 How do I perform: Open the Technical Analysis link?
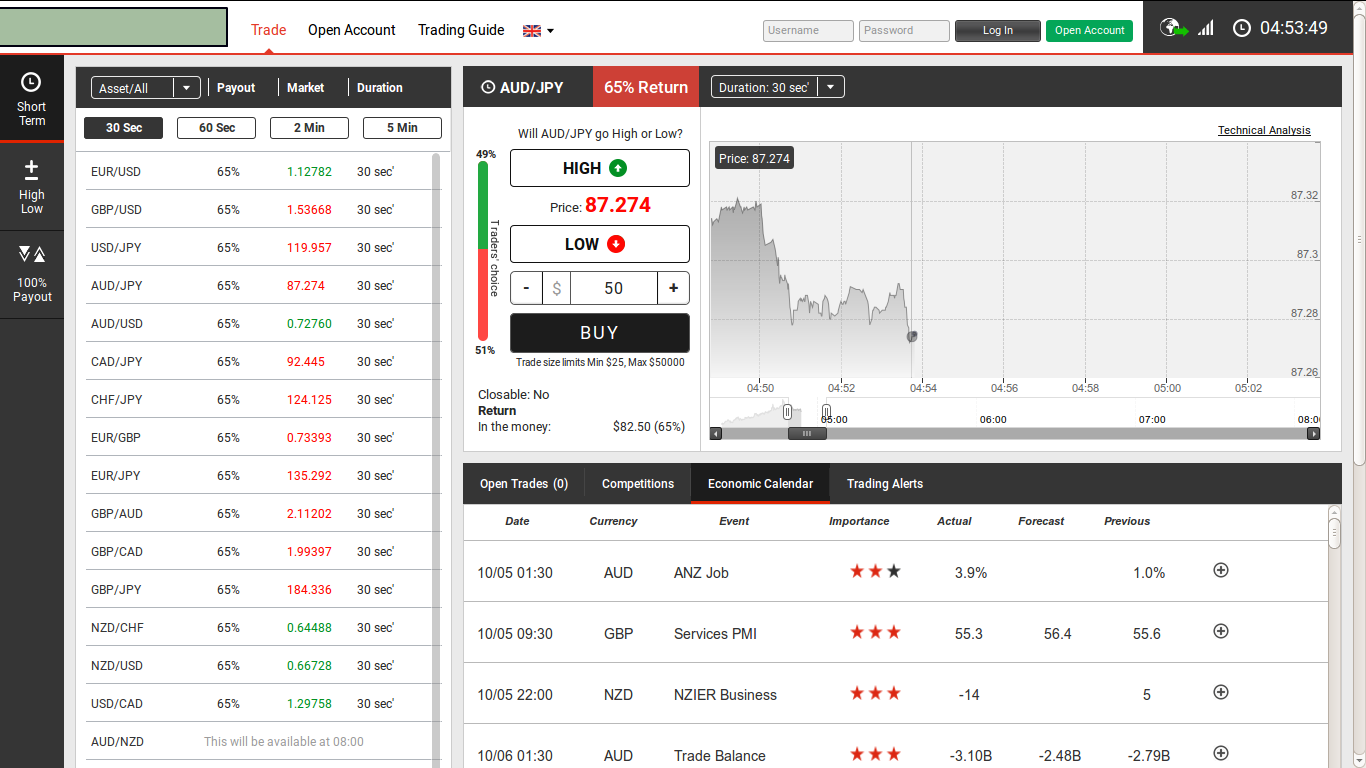pyautogui.click(x=1264, y=130)
